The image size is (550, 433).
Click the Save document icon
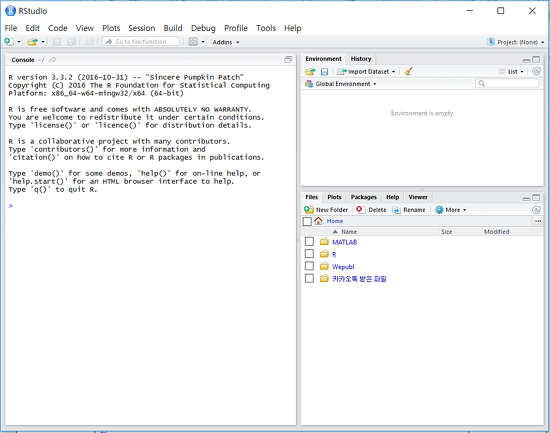(57, 42)
